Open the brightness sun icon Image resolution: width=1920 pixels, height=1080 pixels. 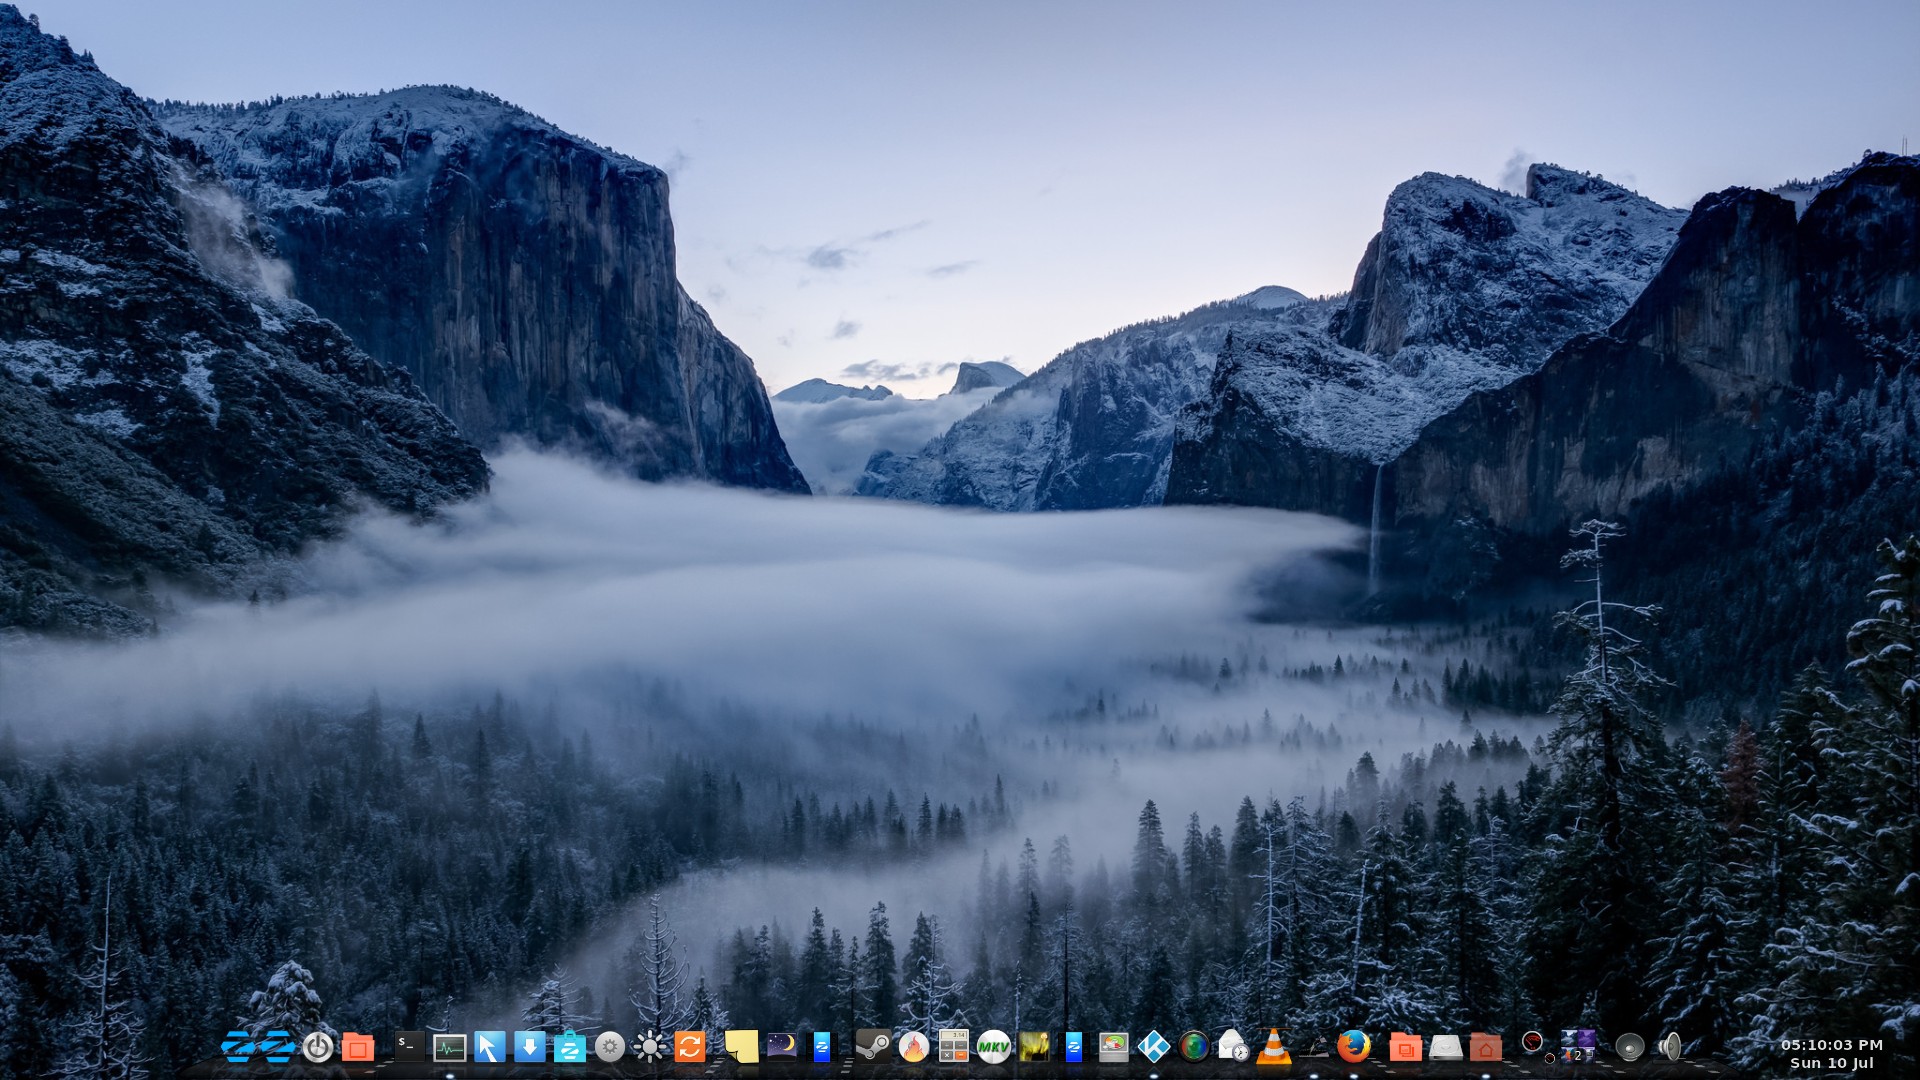click(x=650, y=1047)
